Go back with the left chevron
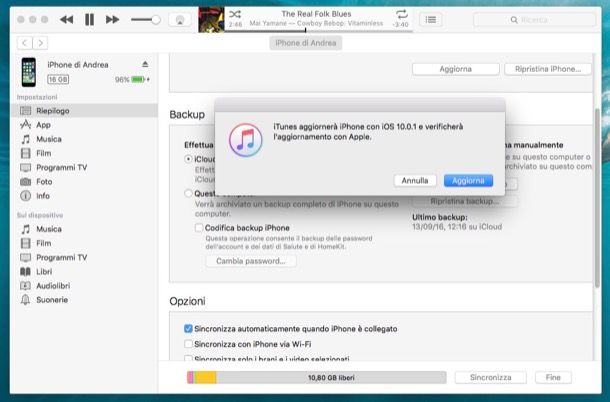This screenshot has width=610, height=402. tap(25, 43)
